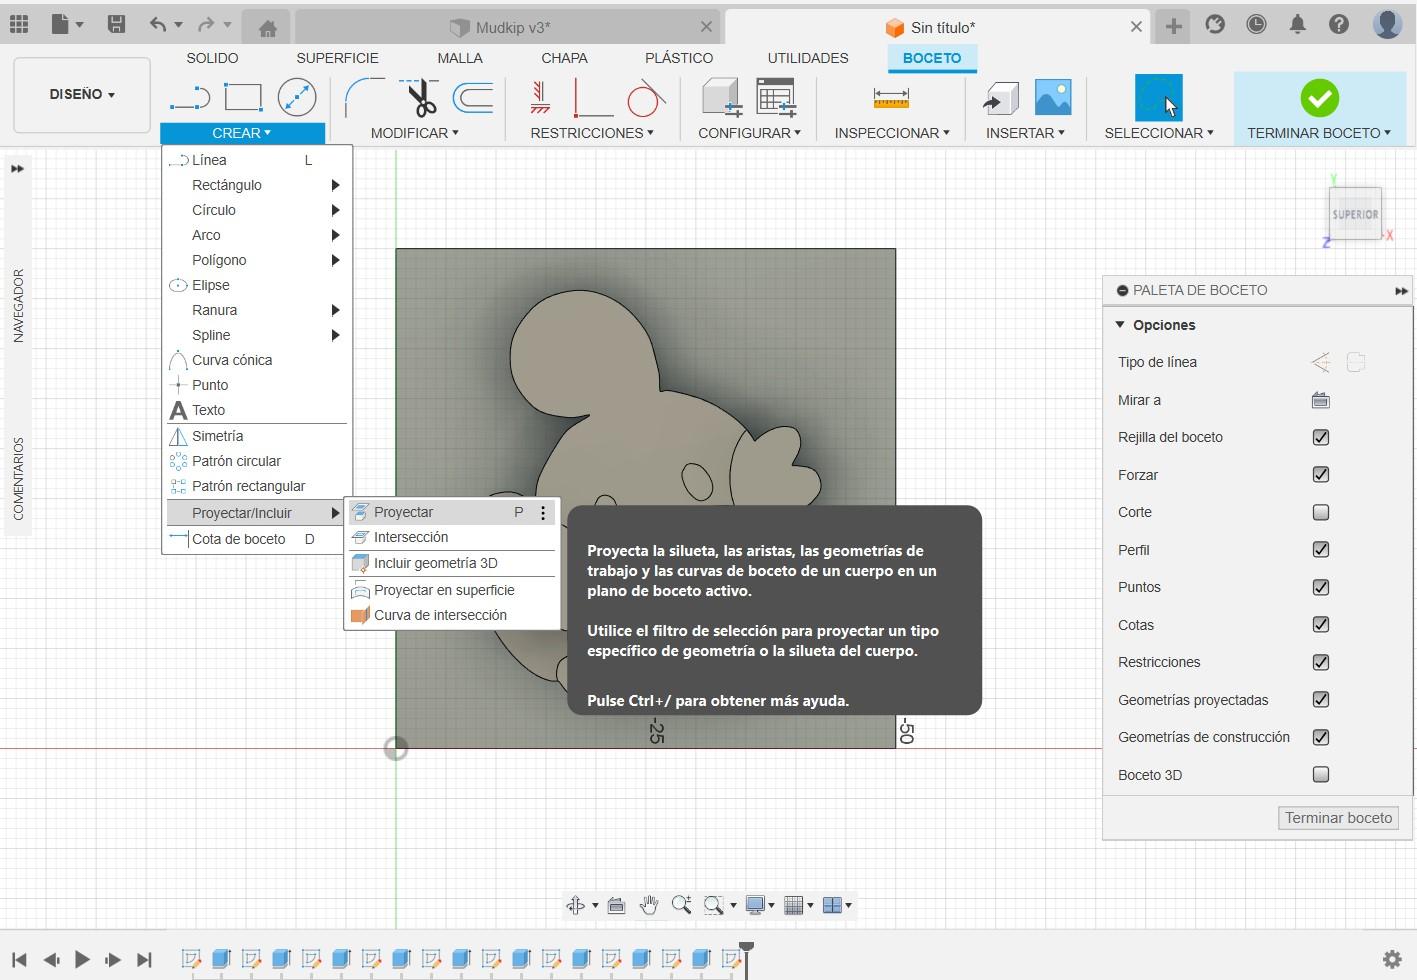Click the Fillet tool icon

(x=364, y=98)
